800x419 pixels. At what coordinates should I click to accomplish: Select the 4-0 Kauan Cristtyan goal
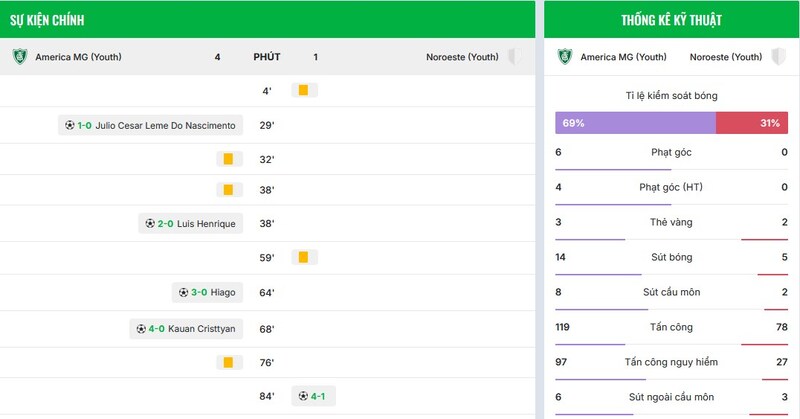click(186, 328)
